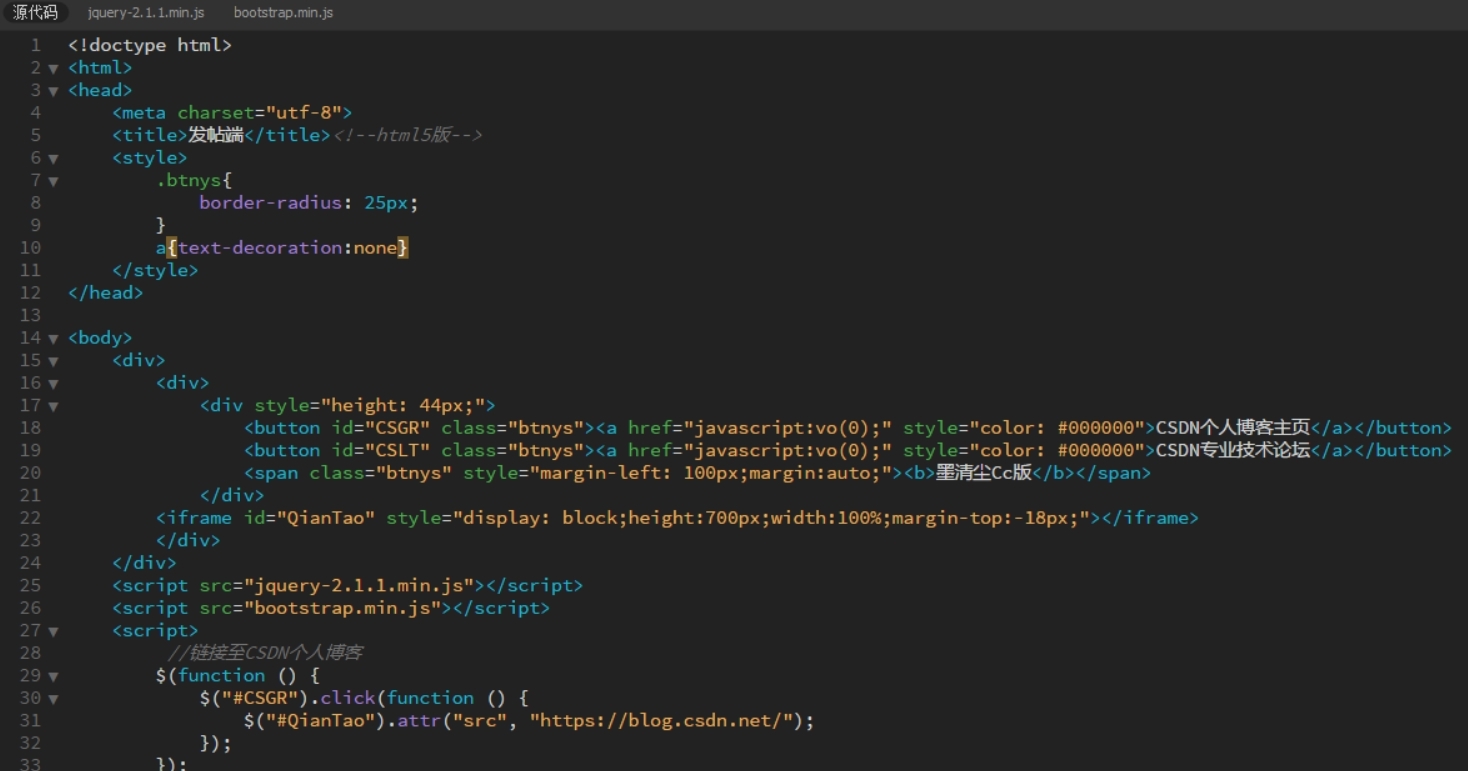Viewport: 1468px width, 771px height.
Task: Click line number 1 in the gutter
Action: [x=36, y=45]
